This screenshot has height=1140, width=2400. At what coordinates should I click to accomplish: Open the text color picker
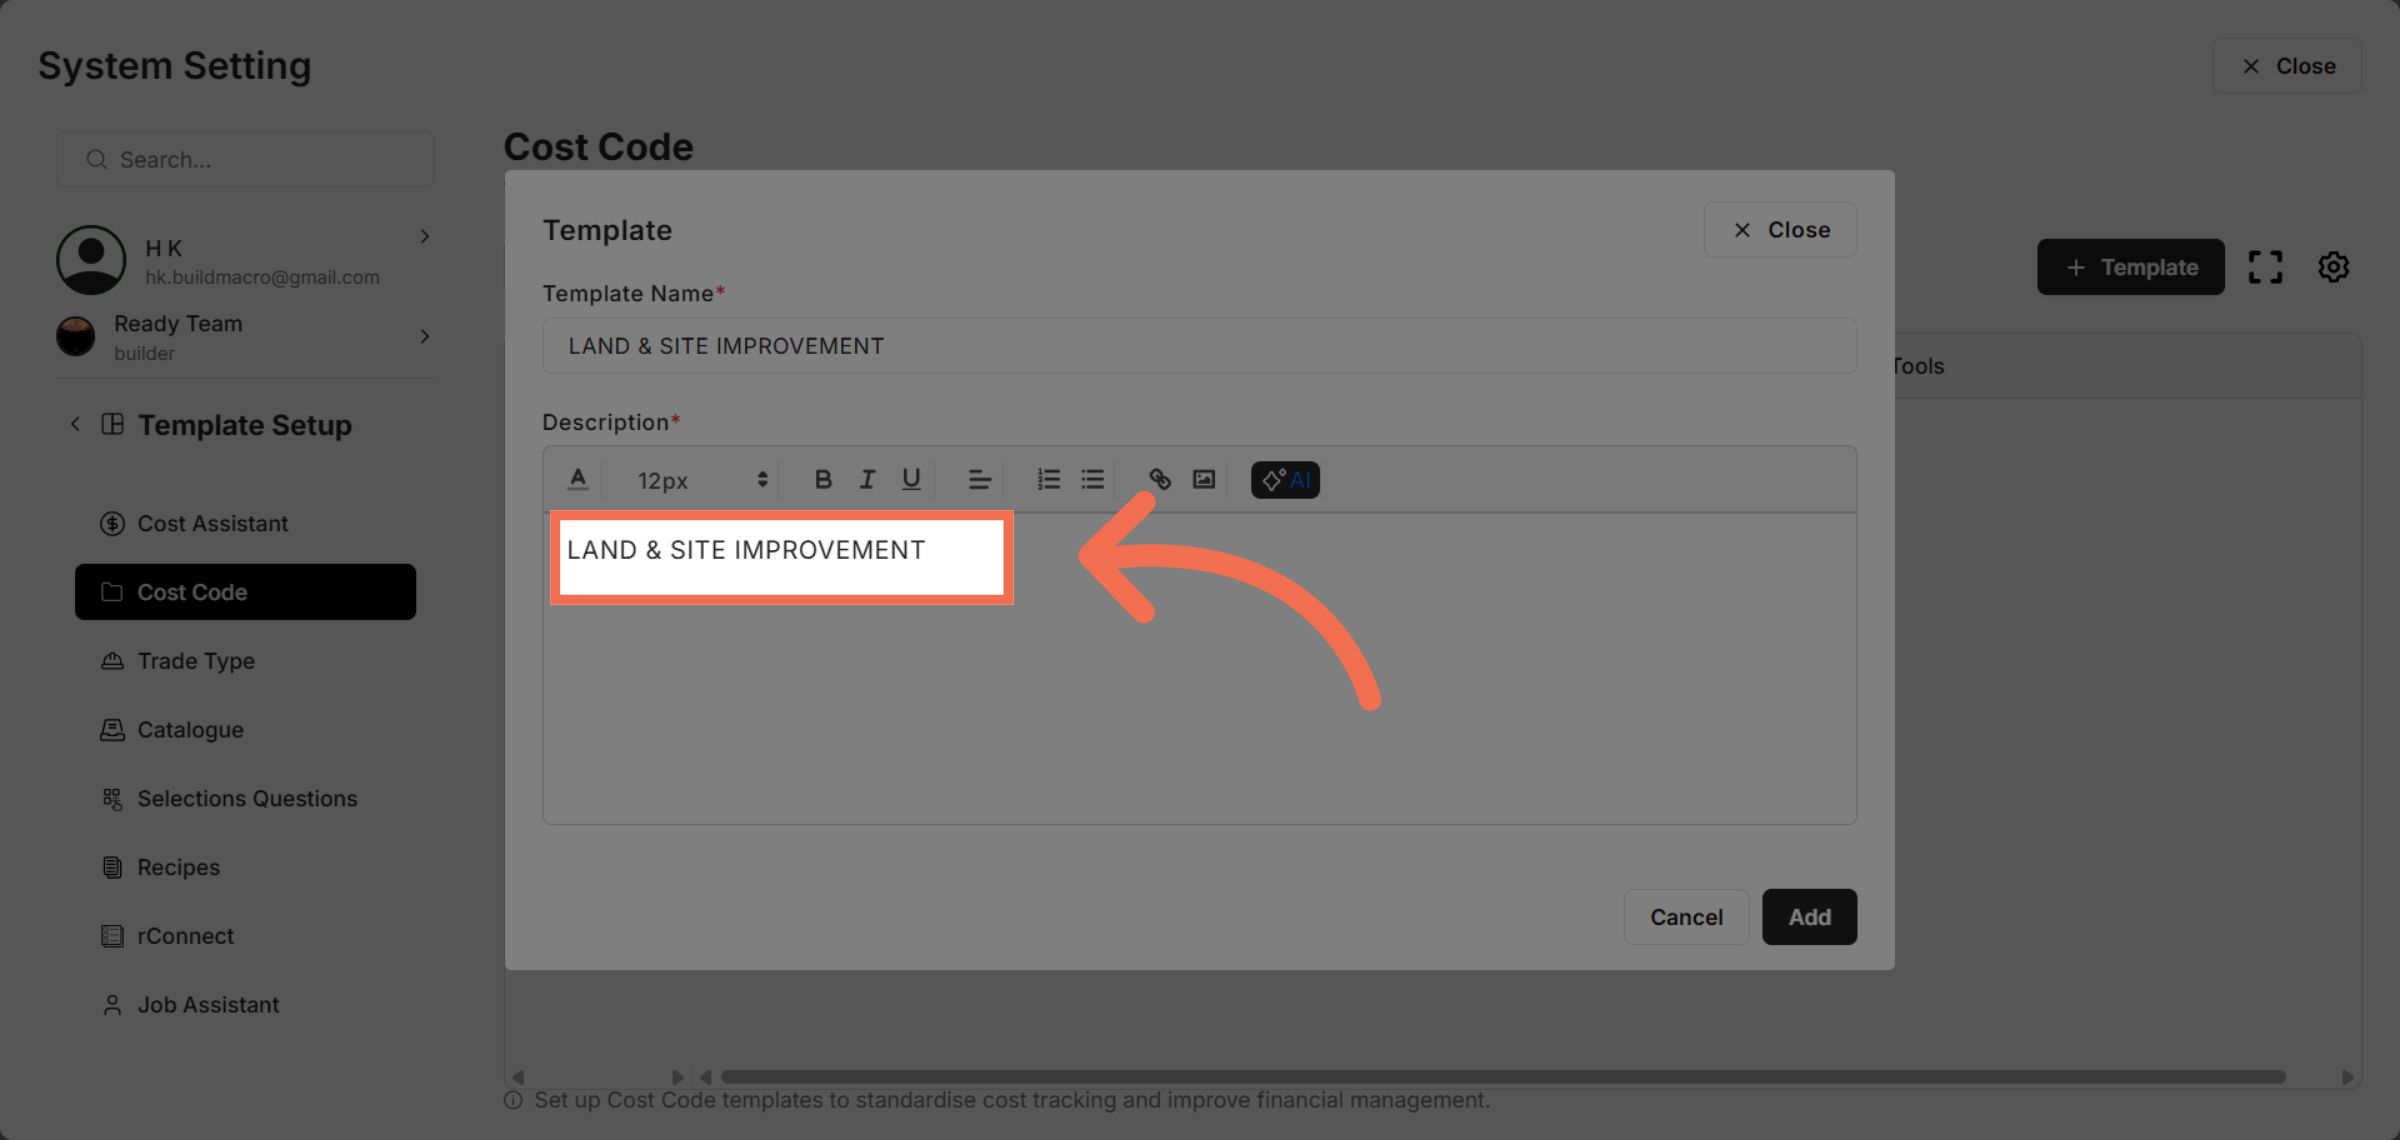point(578,480)
